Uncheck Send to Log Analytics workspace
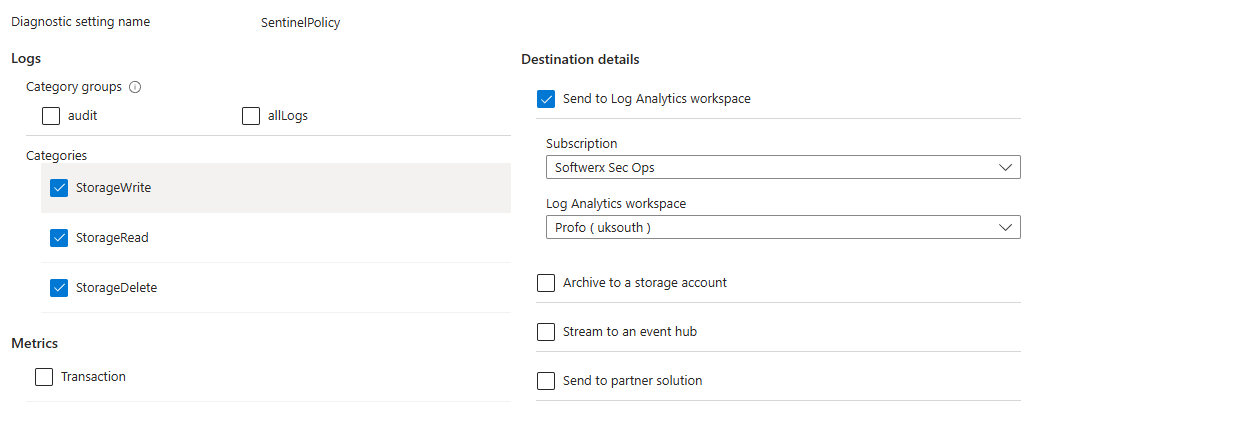This screenshot has height=440, width=1244. pyautogui.click(x=546, y=99)
